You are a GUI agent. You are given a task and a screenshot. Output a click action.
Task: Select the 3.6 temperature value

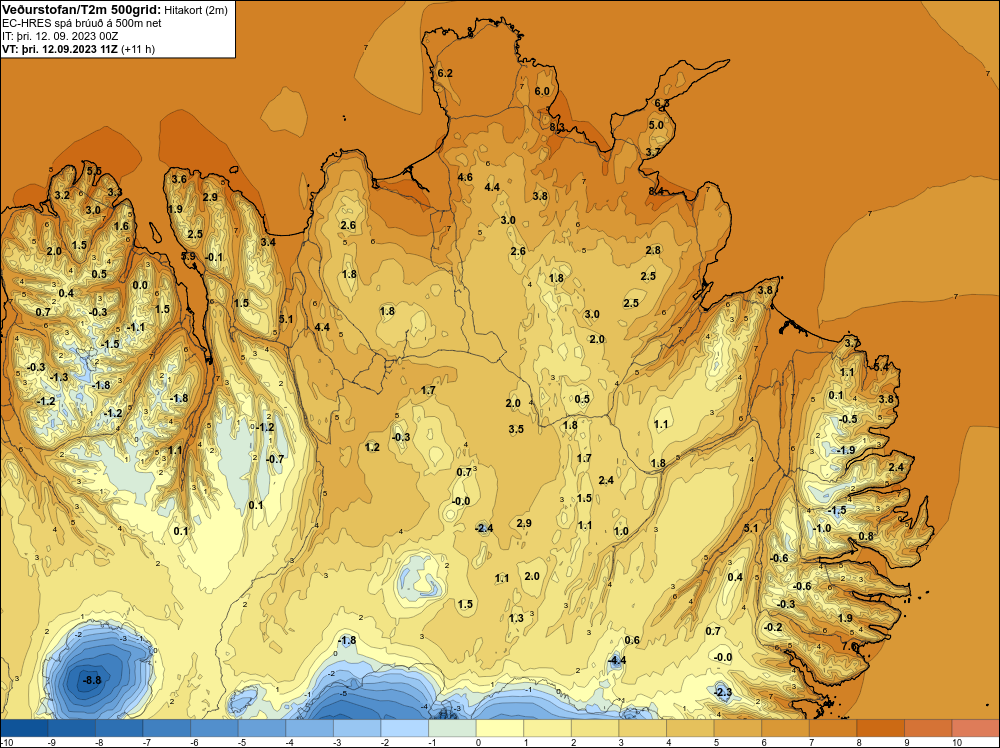click(179, 179)
